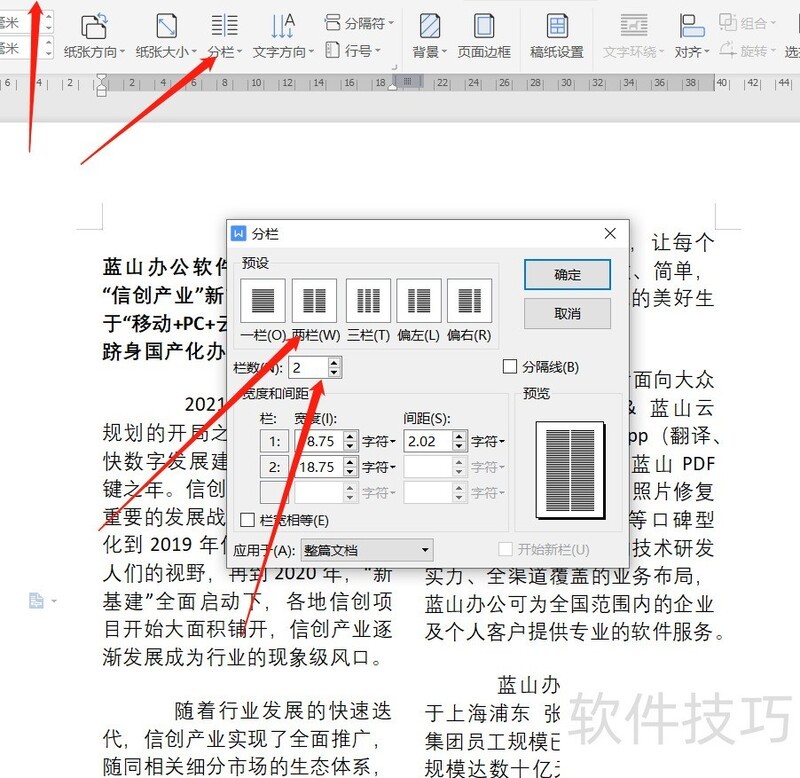Confirm with the 确定 button

(x=567, y=274)
